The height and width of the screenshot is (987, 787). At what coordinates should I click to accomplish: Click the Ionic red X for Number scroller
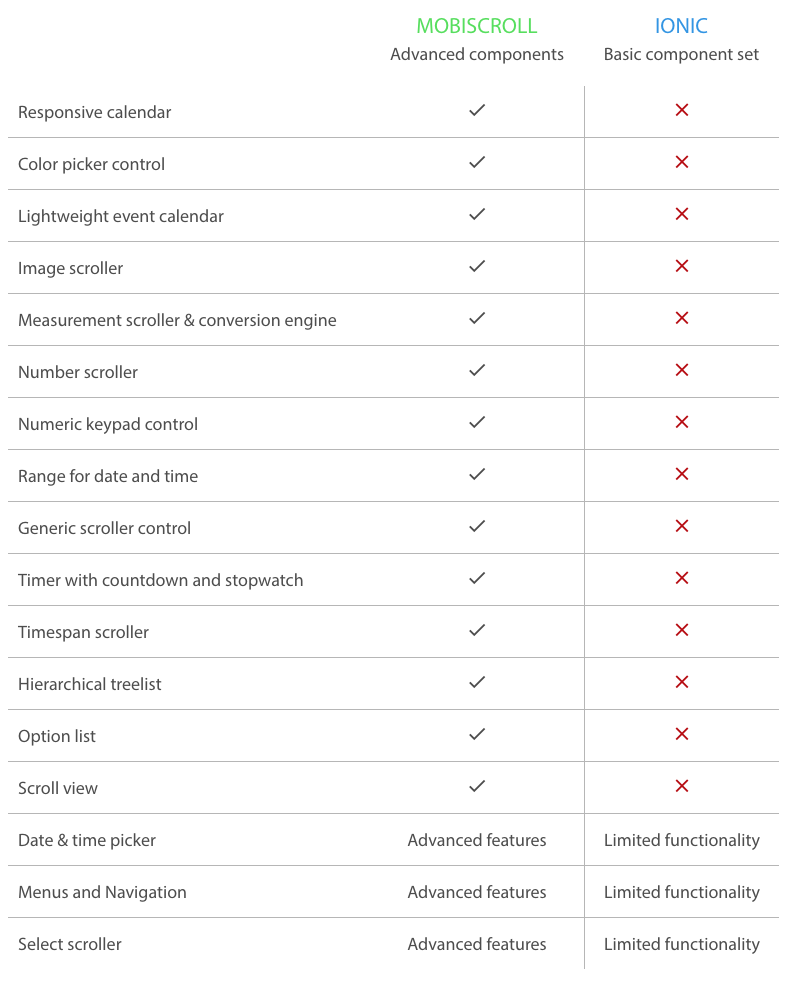click(682, 370)
